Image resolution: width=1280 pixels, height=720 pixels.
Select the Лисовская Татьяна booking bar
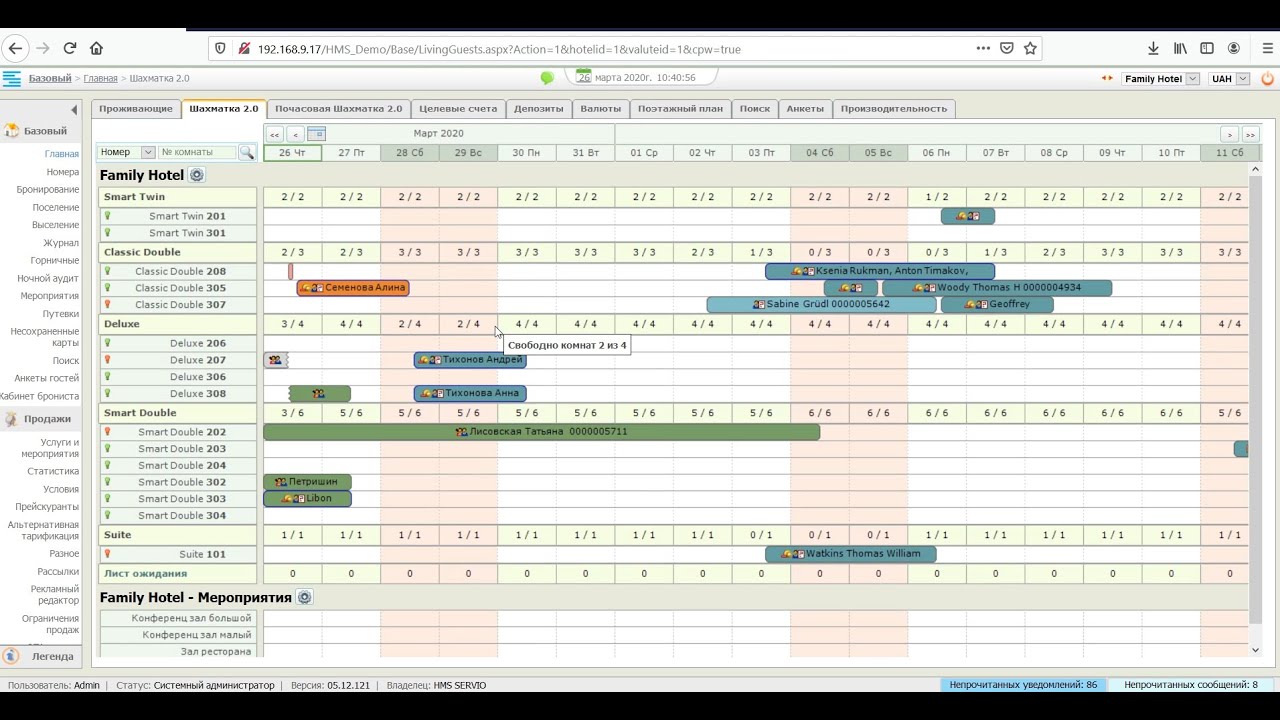coord(541,432)
